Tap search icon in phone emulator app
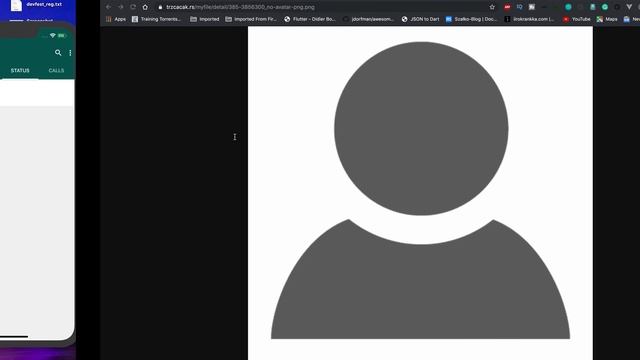This screenshot has height=360, width=640. click(x=58, y=53)
